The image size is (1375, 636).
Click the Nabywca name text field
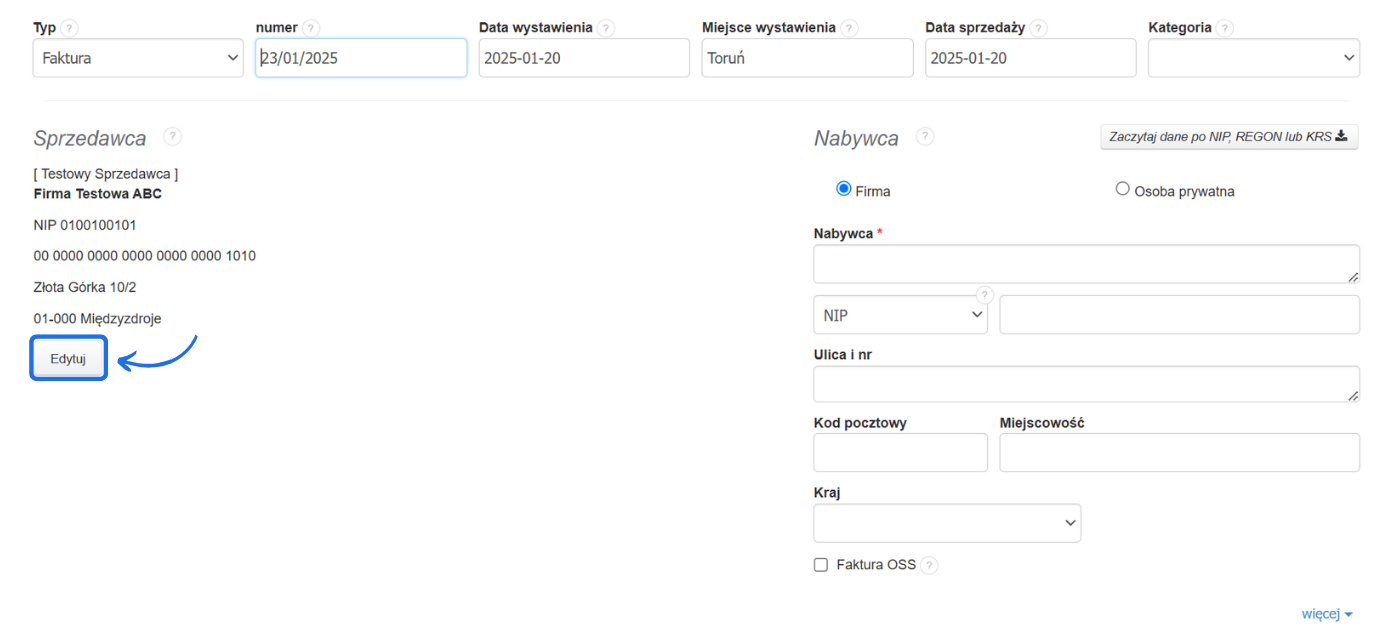coord(1086,264)
